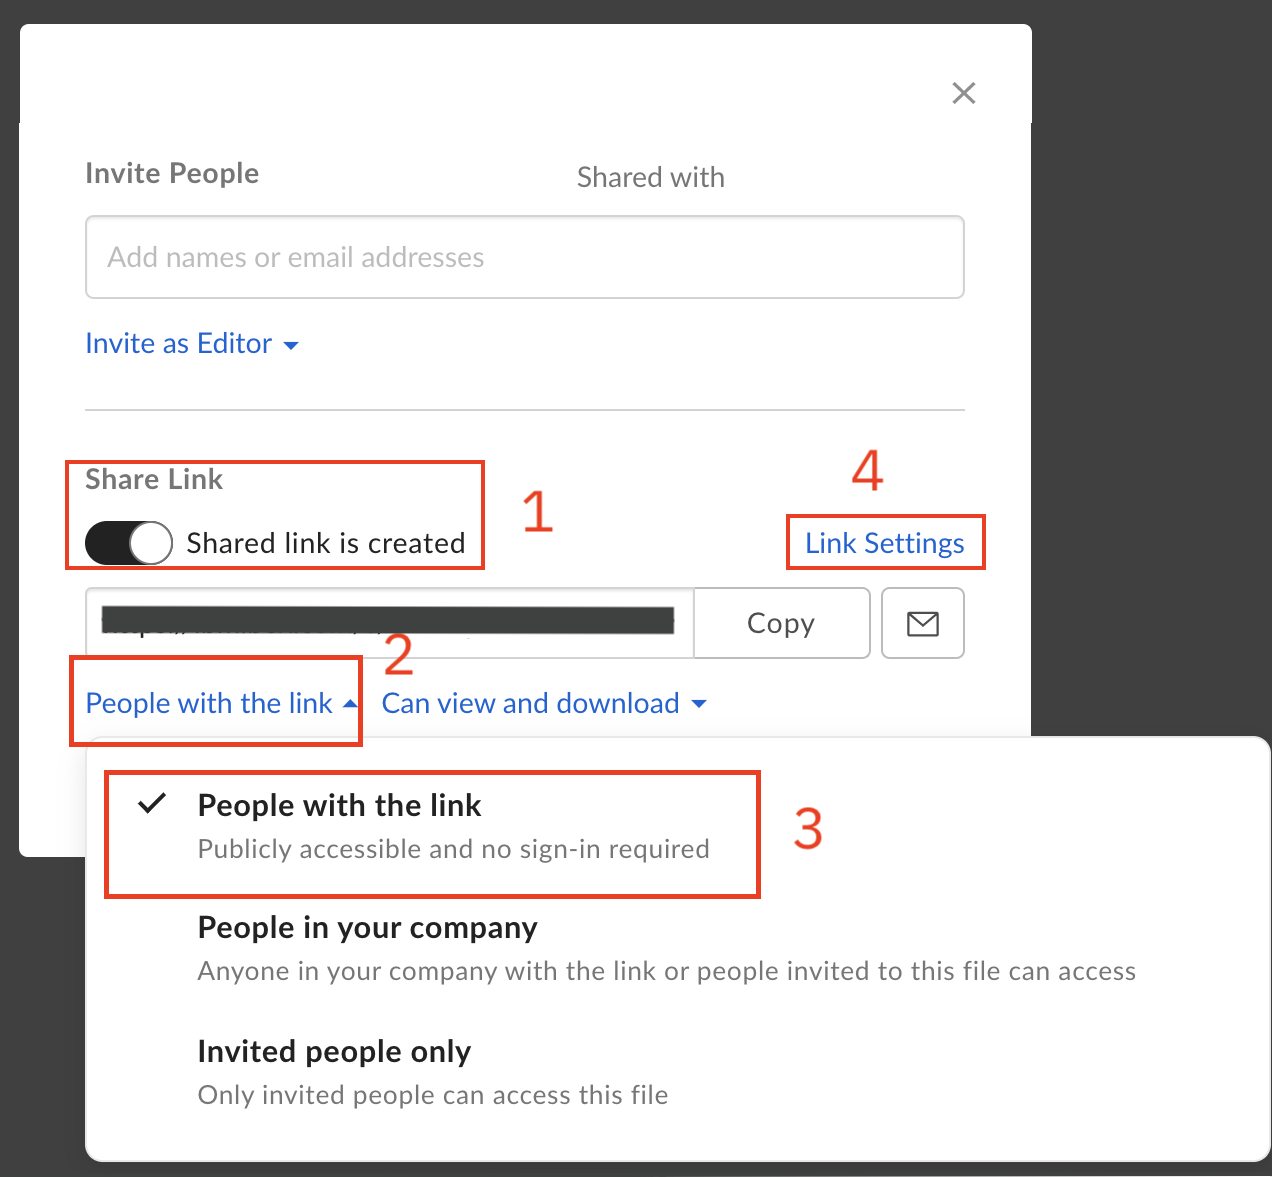Viewport: 1272px width, 1177px height.
Task: Click the caret arrow after Invite as Editor
Action: [291, 345]
